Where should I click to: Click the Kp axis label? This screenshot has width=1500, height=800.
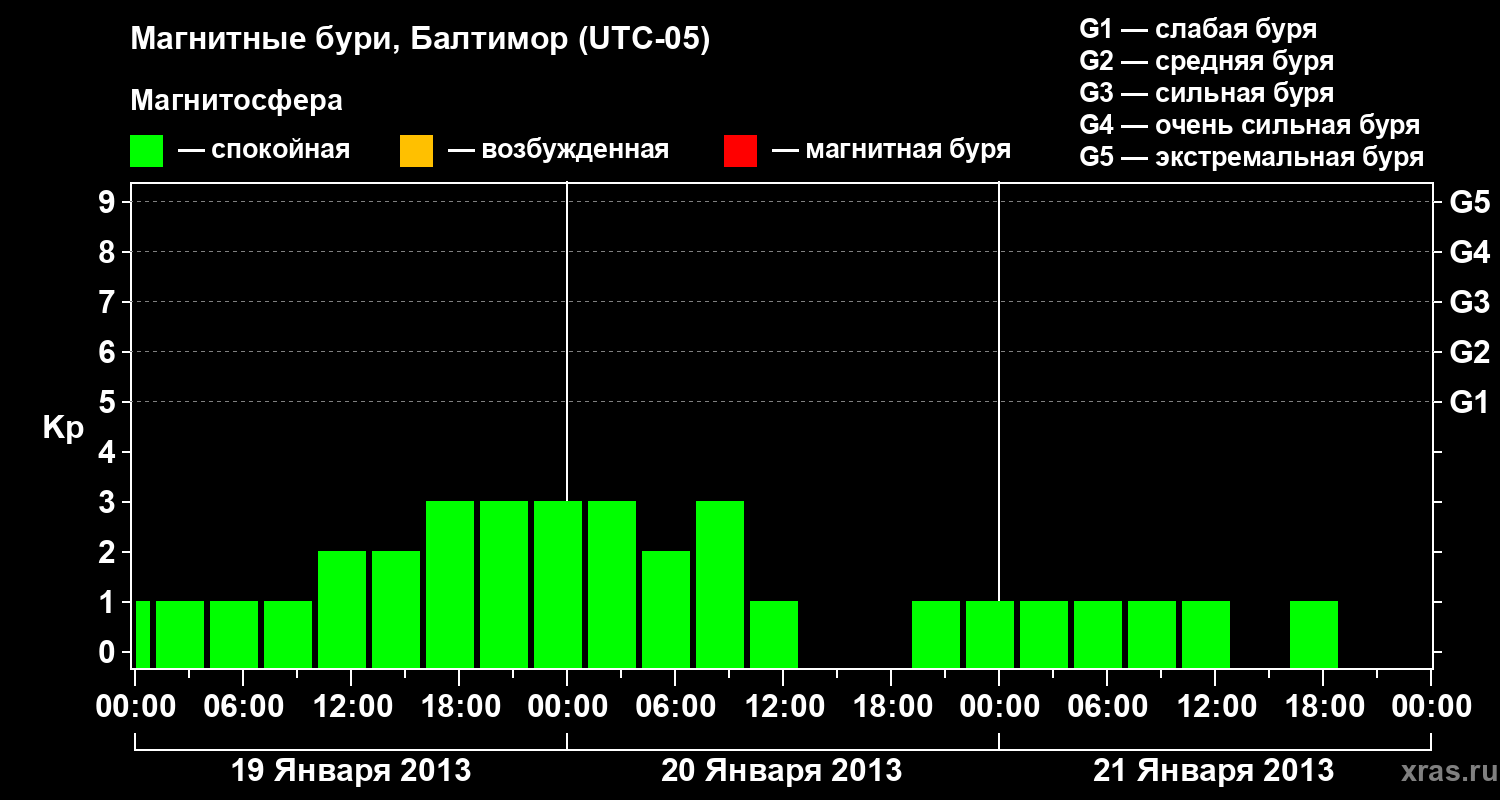pyautogui.click(x=64, y=430)
